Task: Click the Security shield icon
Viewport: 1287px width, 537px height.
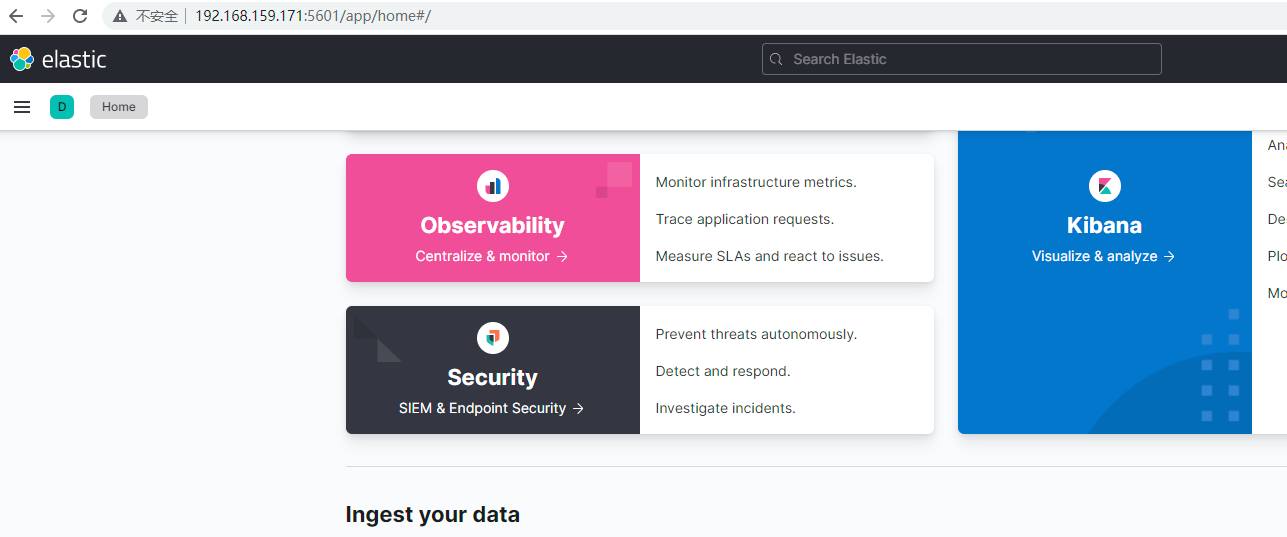Action: (493, 338)
